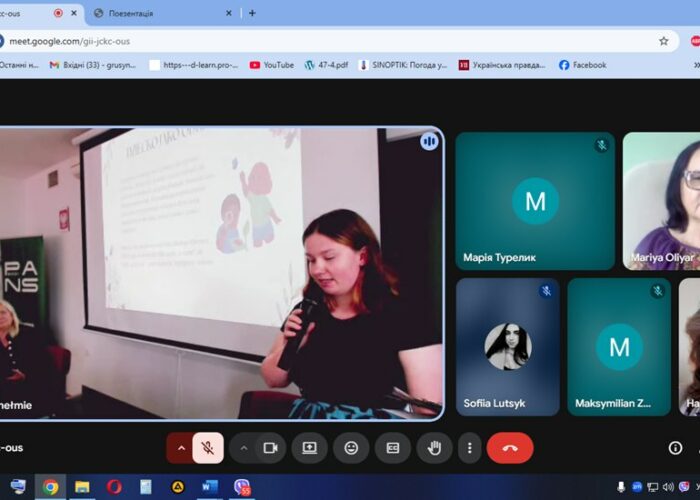Viewport: 700px width, 500px height.
Task: Start presenting your screen
Action: point(310,448)
